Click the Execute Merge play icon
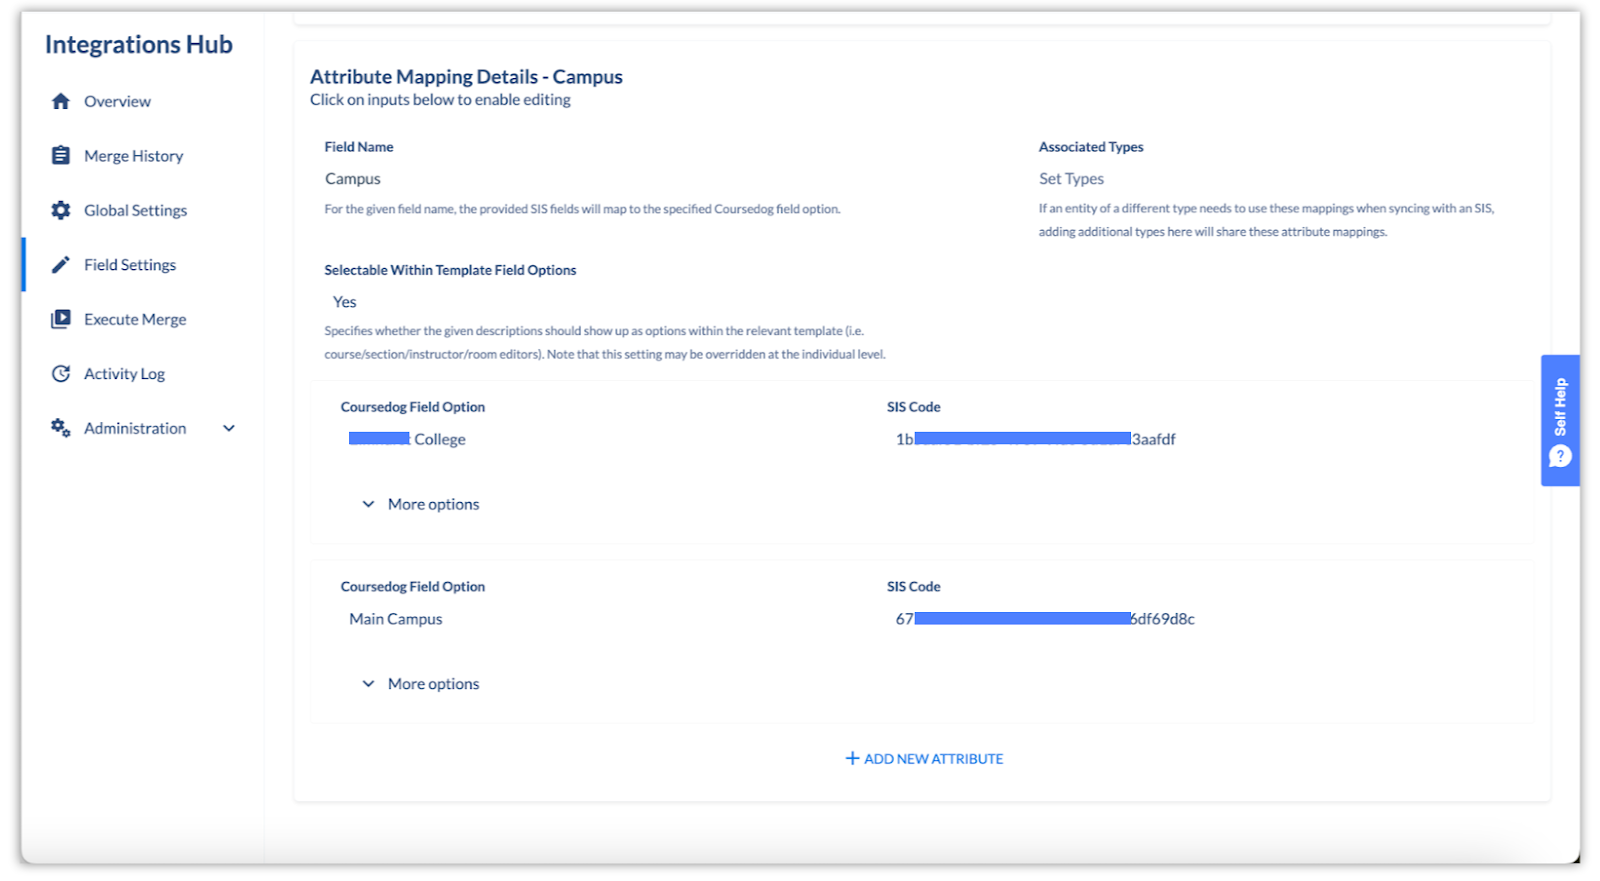Viewport: 1600px width, 881px height. tap(61, 319)
